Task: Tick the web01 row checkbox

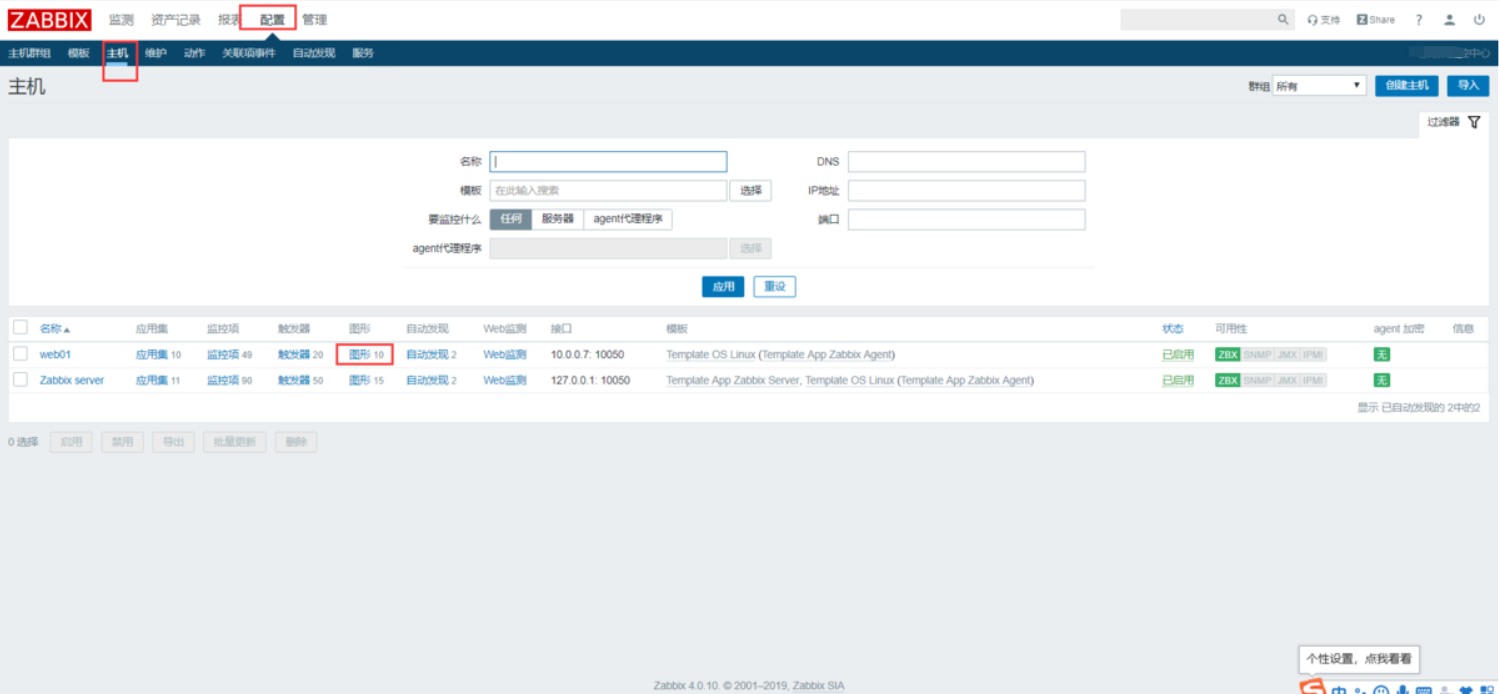Action: (x=20, y=353)
